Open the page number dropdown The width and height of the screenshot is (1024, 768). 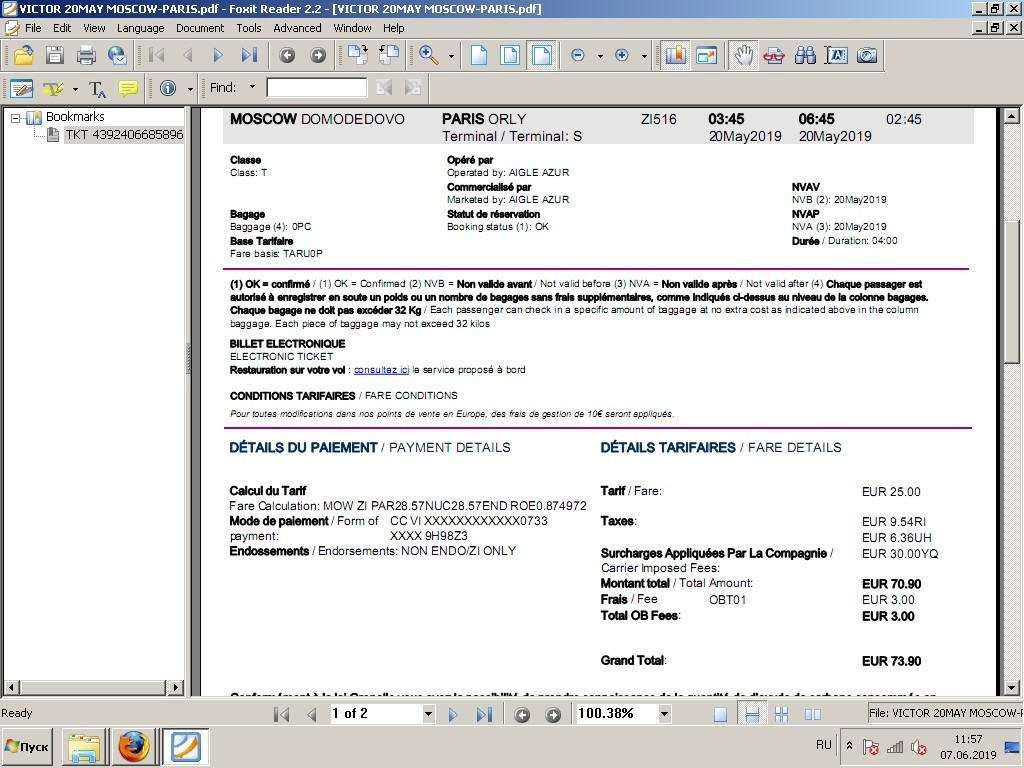pyautogui.click(x=428, y=714)
